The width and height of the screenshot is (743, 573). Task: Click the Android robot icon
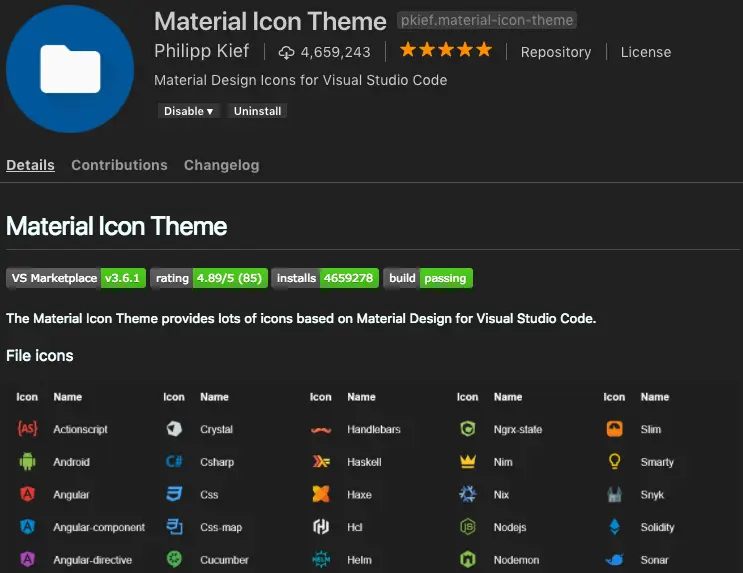[27, 462]
